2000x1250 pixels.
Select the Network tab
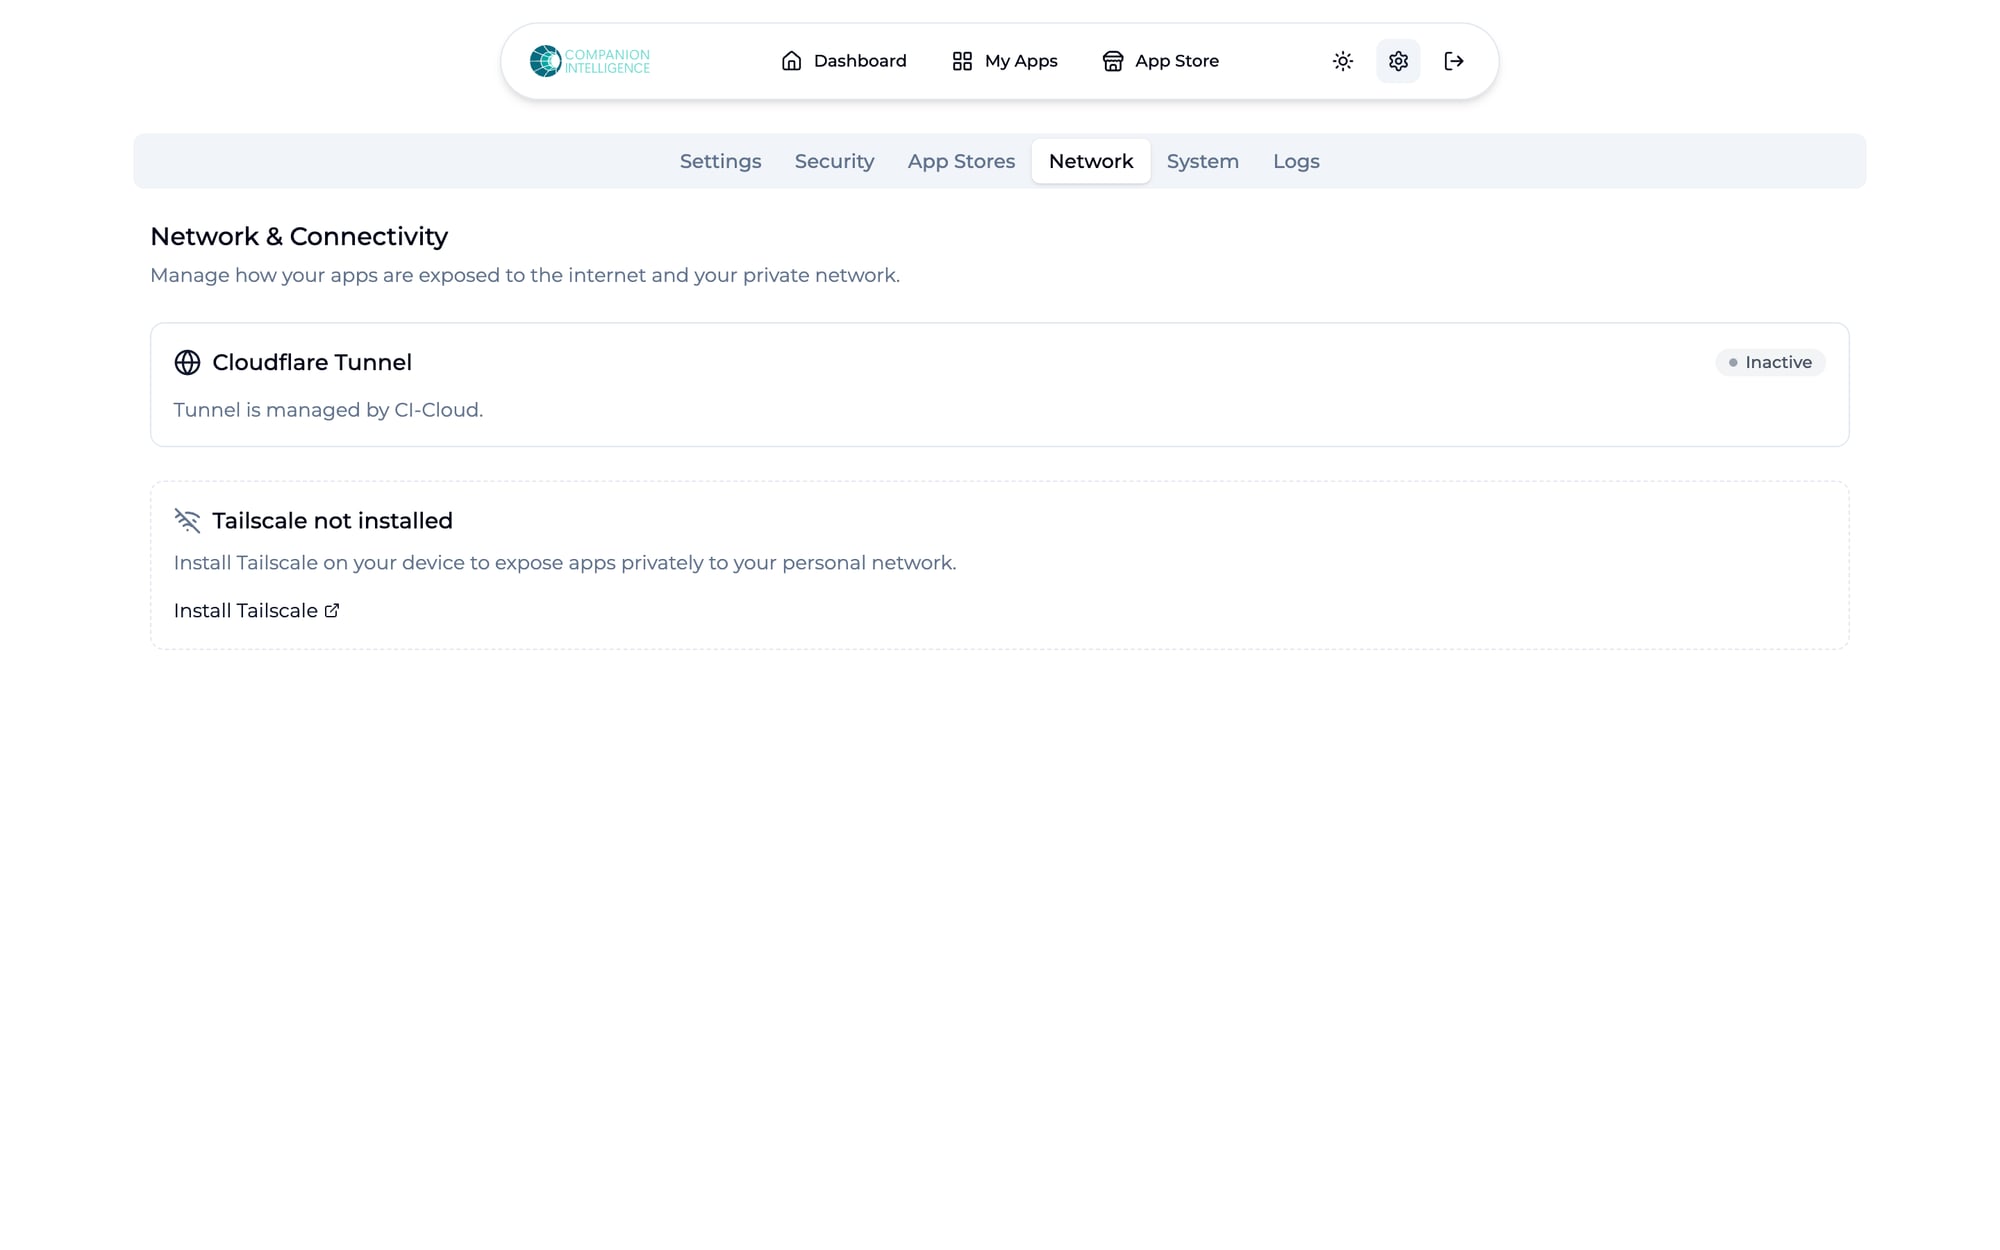click(1090, 161)
